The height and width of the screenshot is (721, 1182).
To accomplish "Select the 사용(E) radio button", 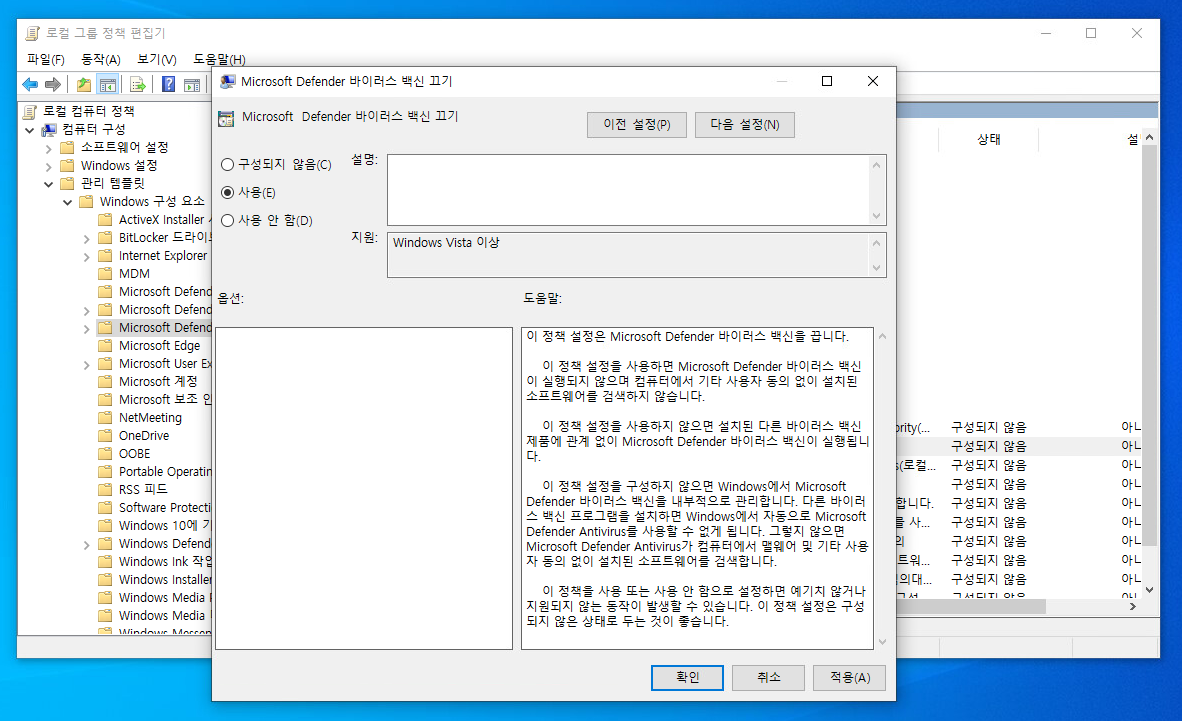I will [227, 192].
